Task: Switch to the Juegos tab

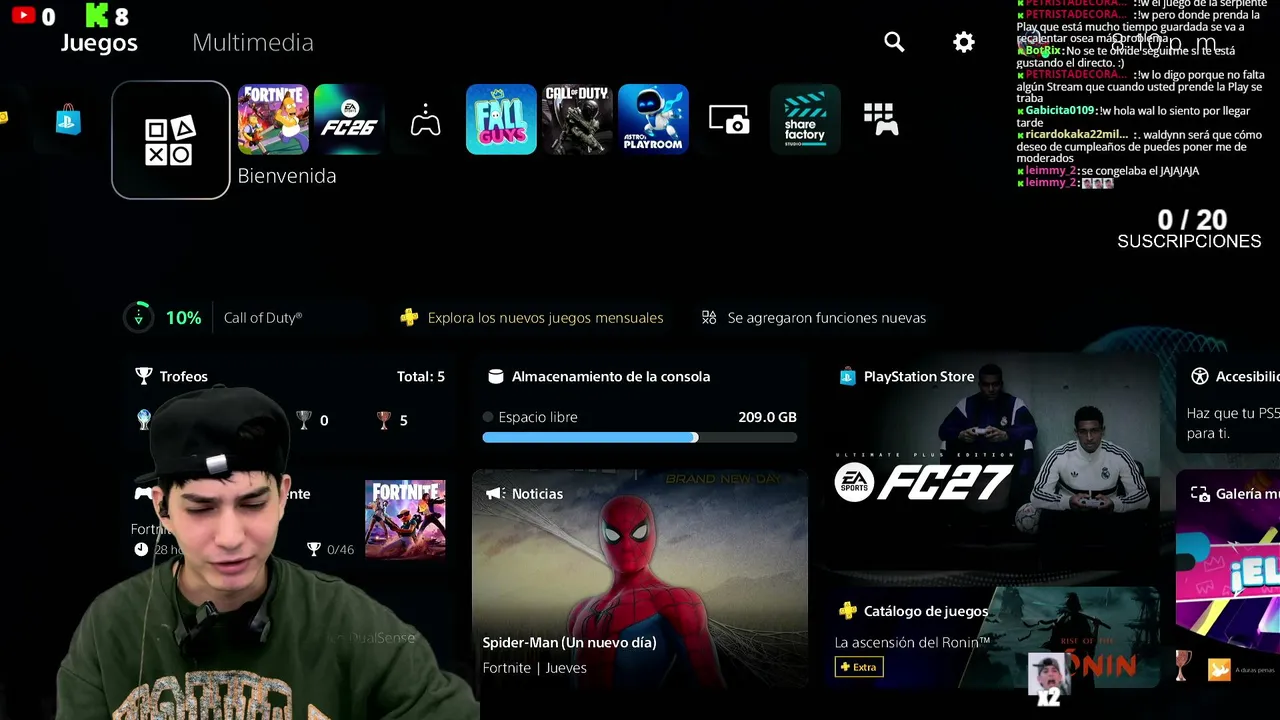Action: [99, 42]
